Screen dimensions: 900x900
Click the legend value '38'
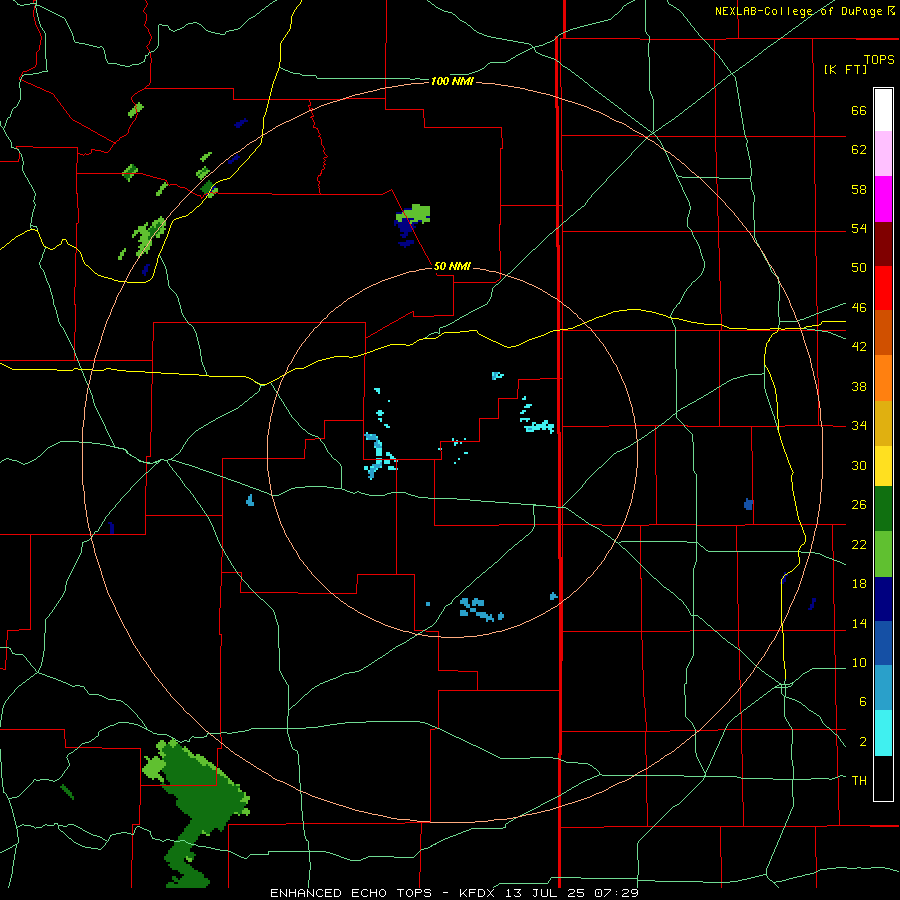(859, 386)
